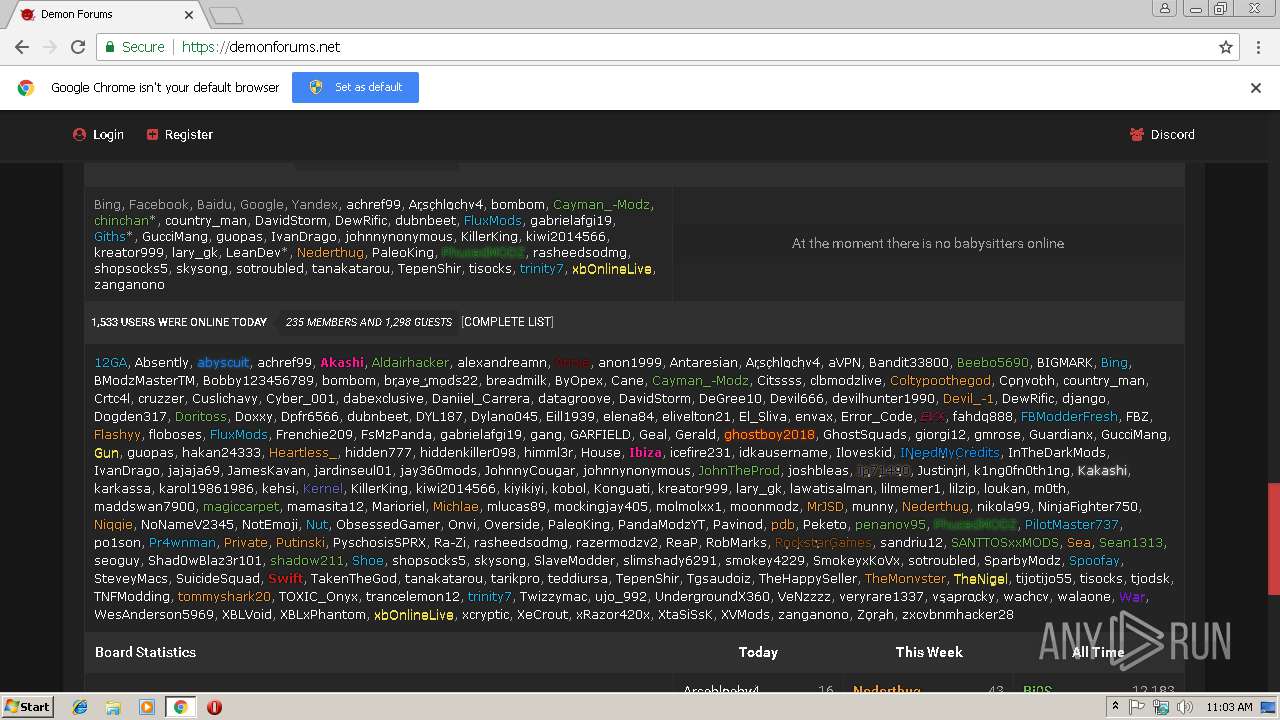Click the page vertical scrollbar thumb
The height and width of the screenshot is (720, 1280).
pos(1272,538)
